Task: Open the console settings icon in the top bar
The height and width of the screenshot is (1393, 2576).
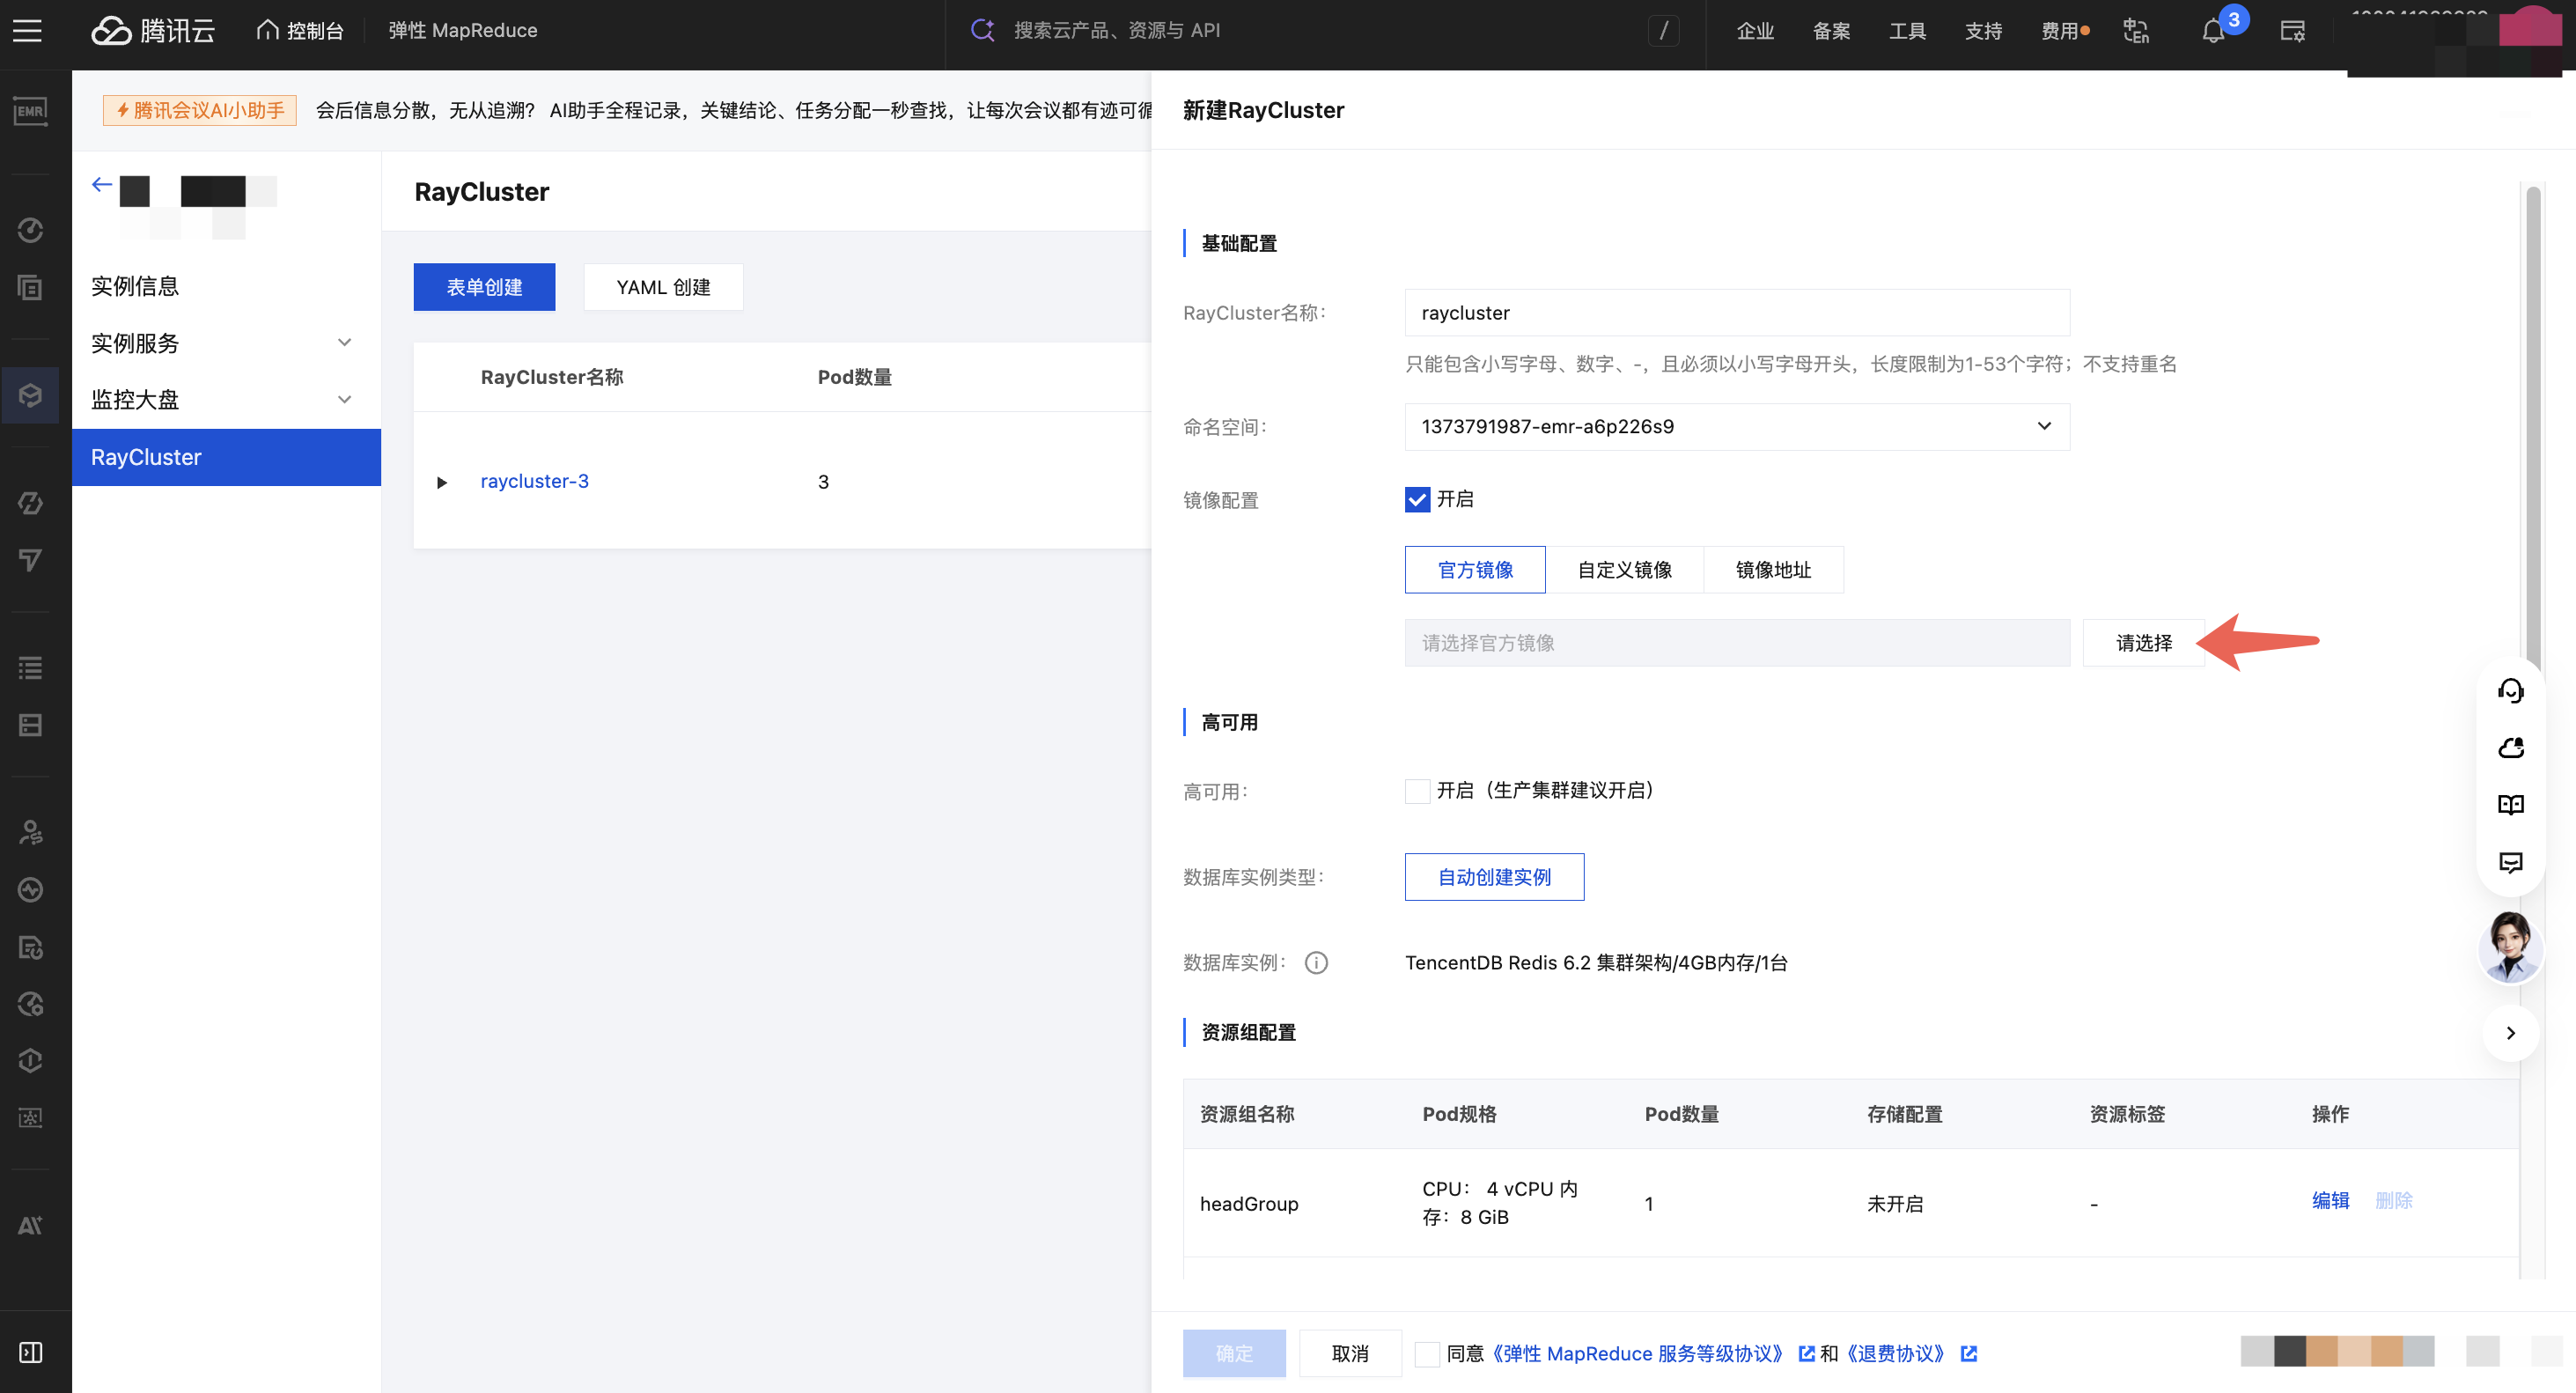Action: click(2292, 31)
